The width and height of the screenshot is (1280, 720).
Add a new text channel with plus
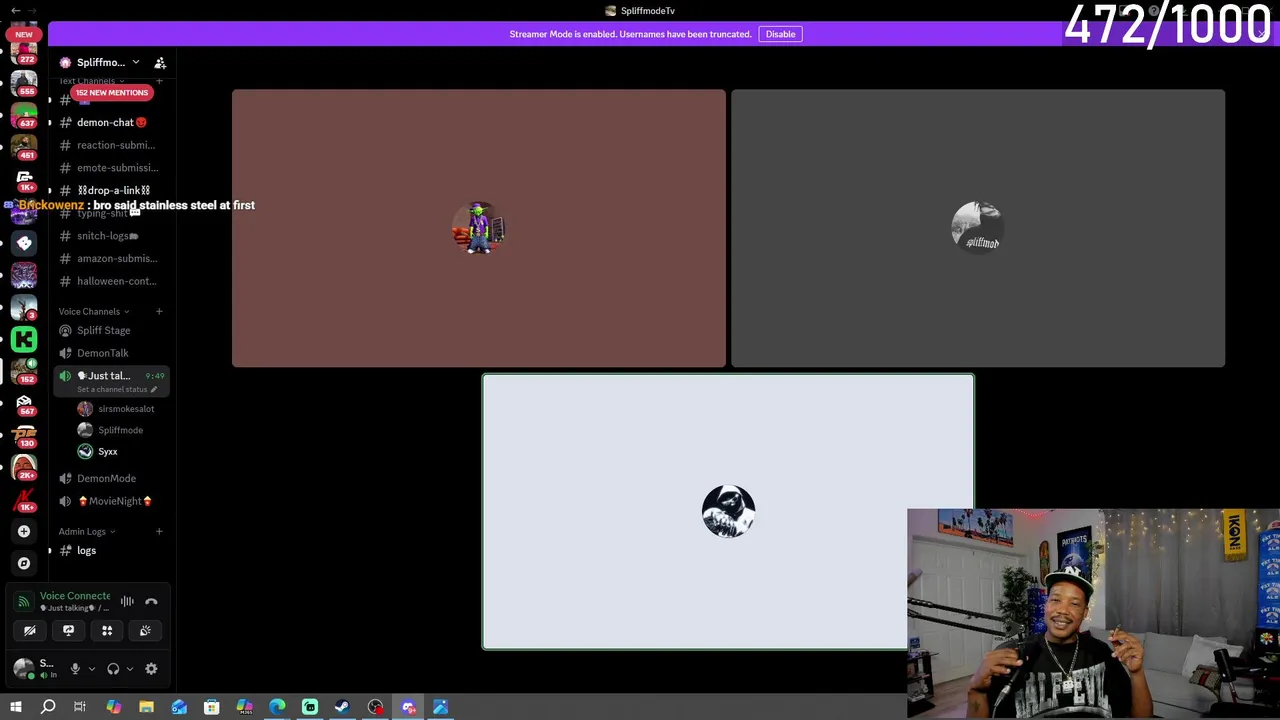pyautogui.click(x=159, y=81)
